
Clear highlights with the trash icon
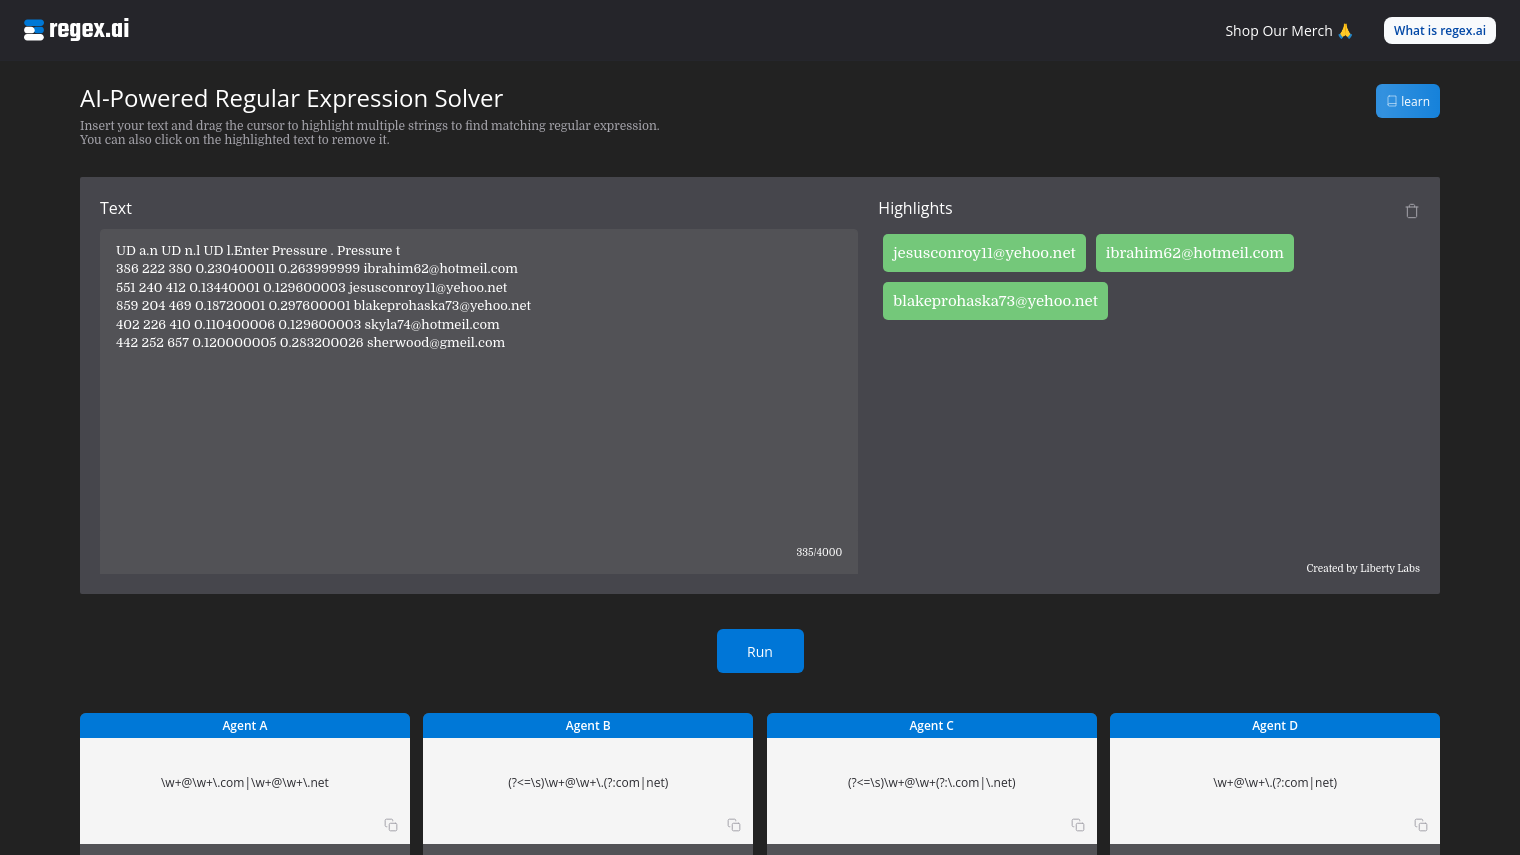tap(1412, 211)
